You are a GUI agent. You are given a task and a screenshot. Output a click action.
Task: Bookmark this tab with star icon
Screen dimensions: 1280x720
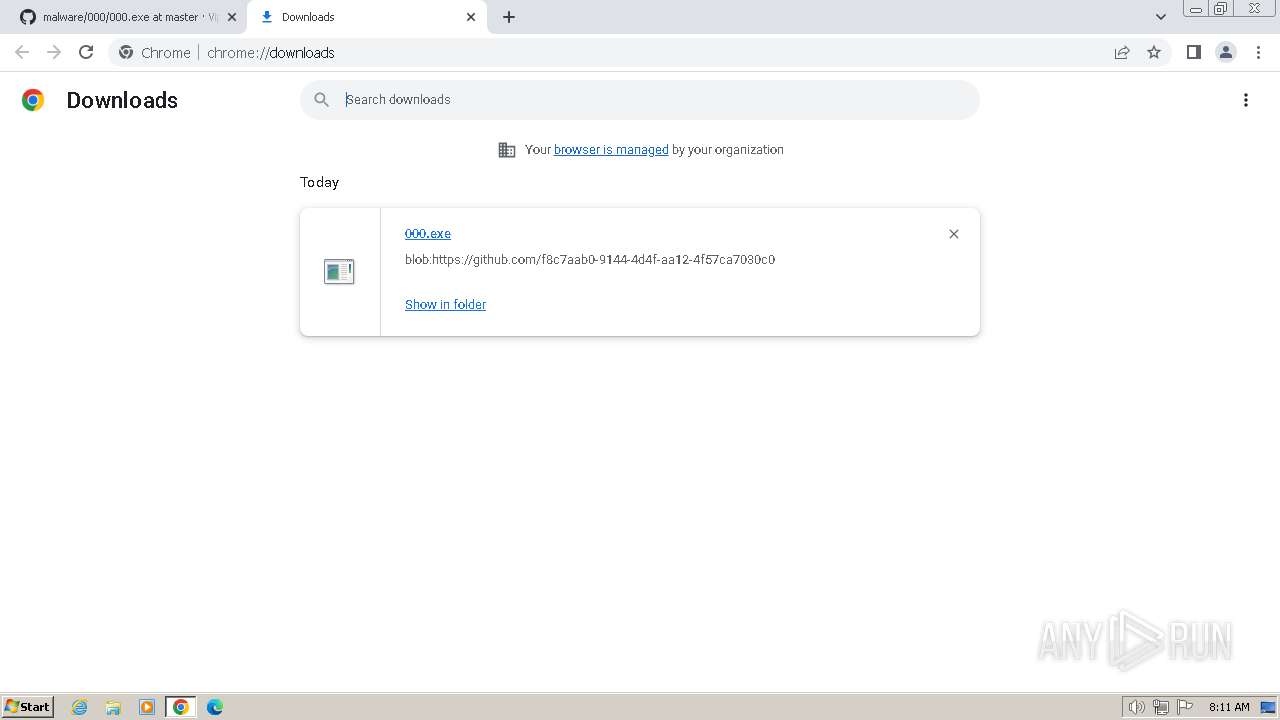[1154, 52]
